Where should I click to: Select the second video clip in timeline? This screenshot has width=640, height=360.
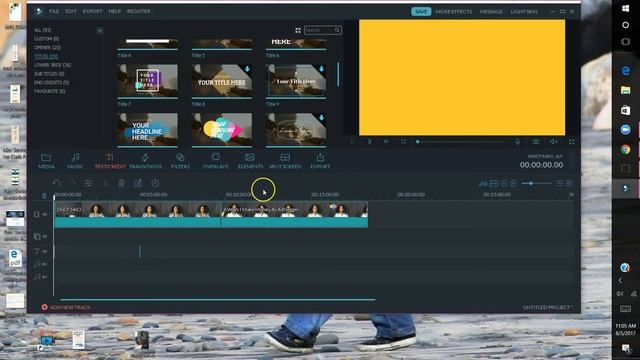(x=294, y=214)
